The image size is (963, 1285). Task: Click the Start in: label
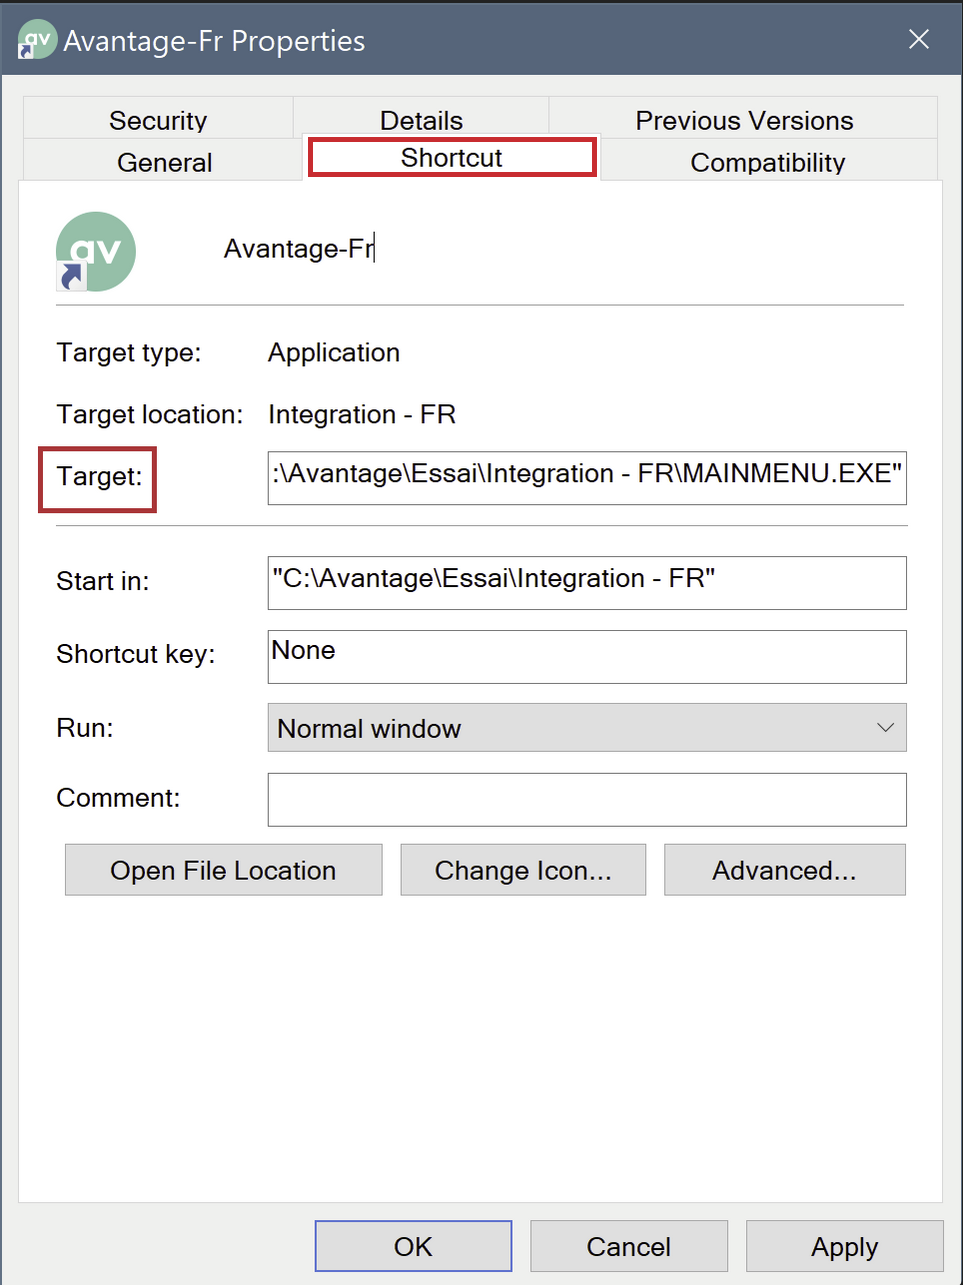[x=103, y=581]
